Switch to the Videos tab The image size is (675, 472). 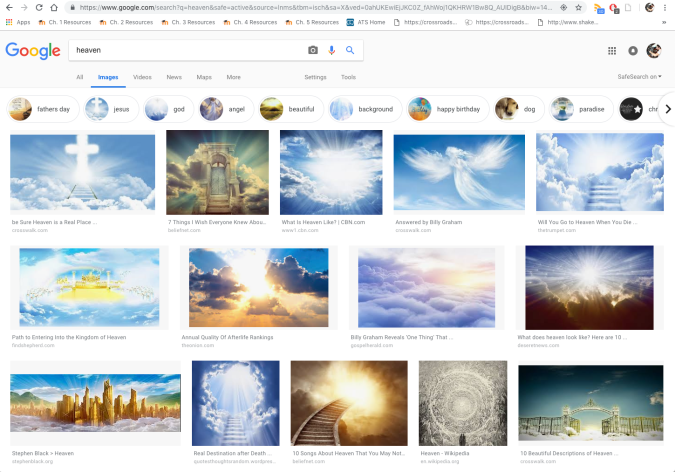pos(142,77)
